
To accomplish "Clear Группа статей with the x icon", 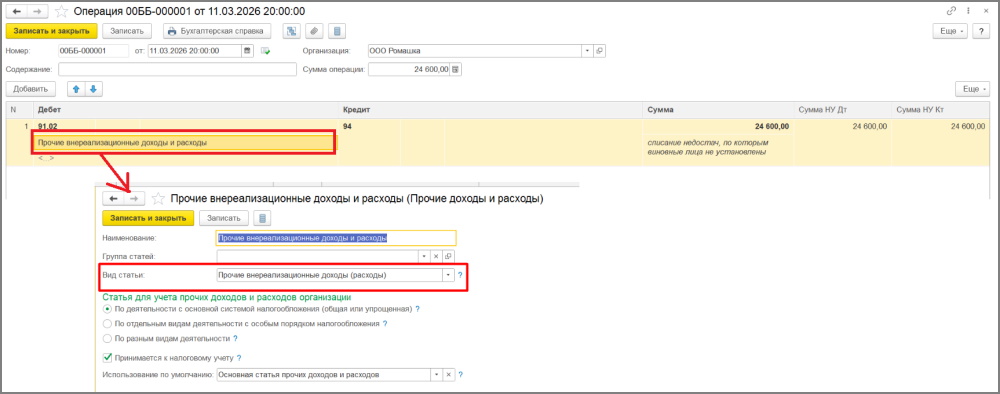I will [437, 256].
